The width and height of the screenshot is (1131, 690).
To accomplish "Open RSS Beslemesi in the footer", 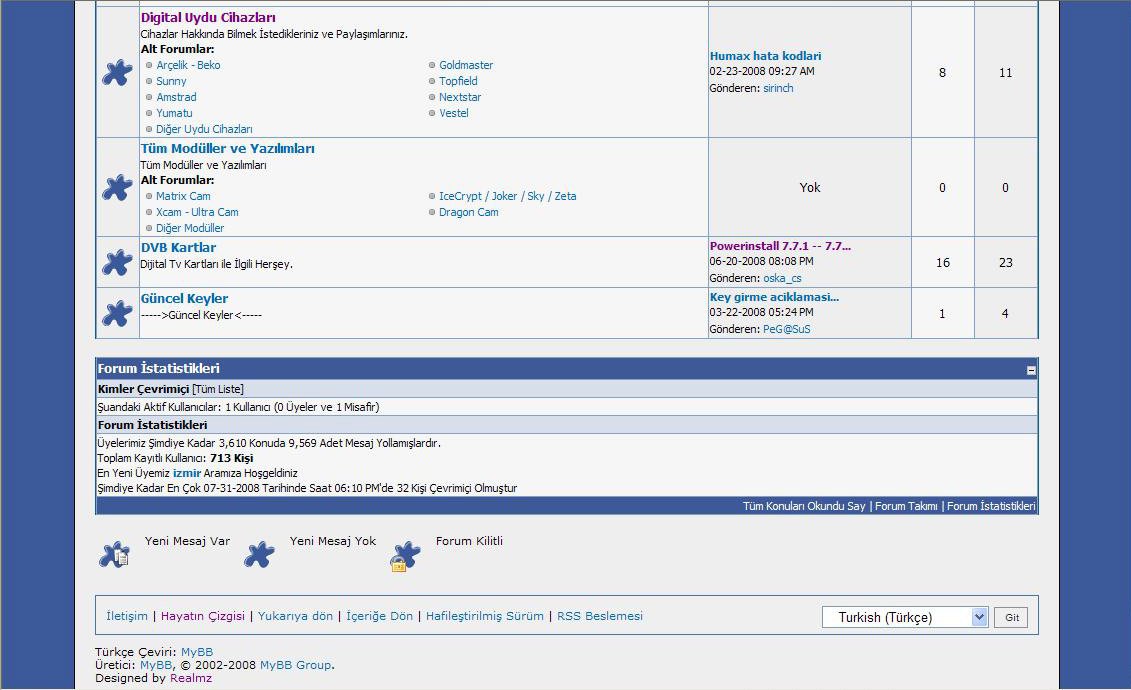I will click(x=600, y=616).
